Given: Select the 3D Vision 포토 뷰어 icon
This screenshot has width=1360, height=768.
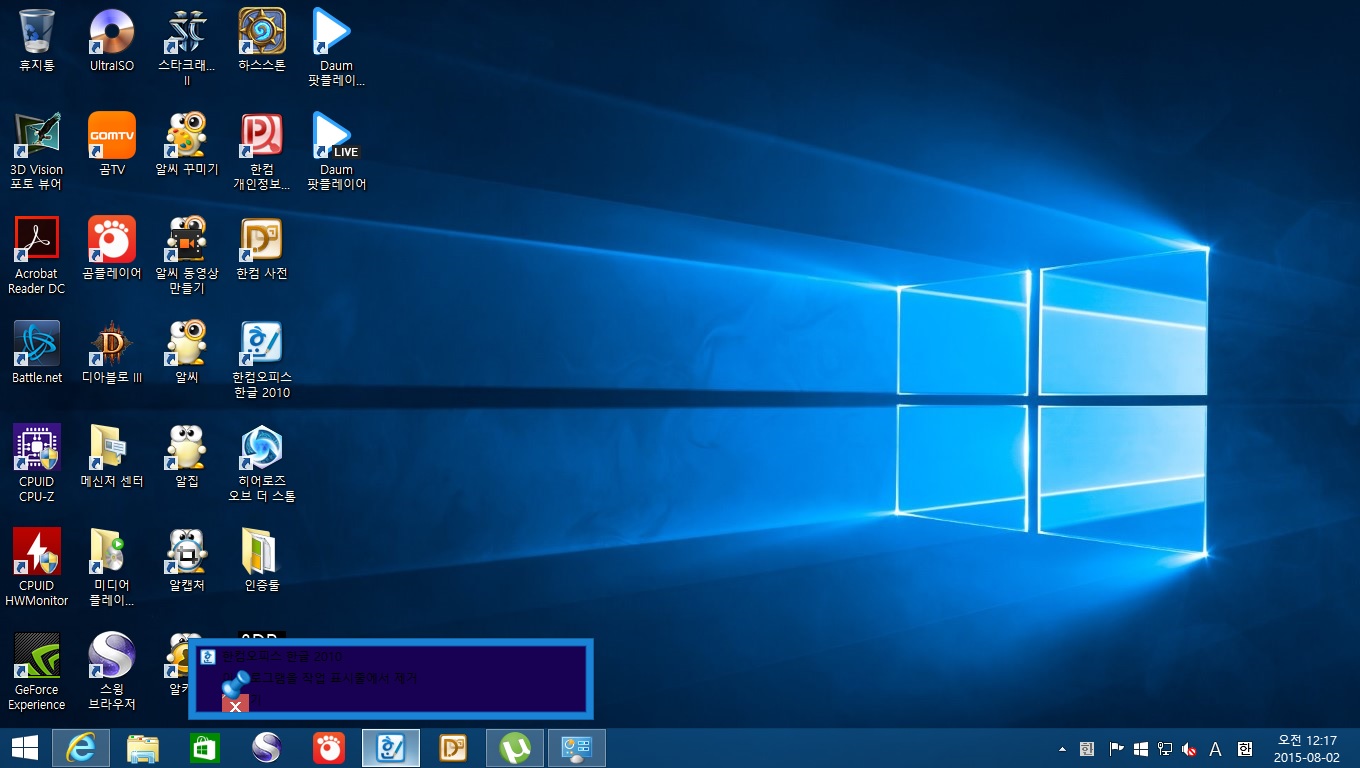Looking at the screenshot, I should point(37,152).
